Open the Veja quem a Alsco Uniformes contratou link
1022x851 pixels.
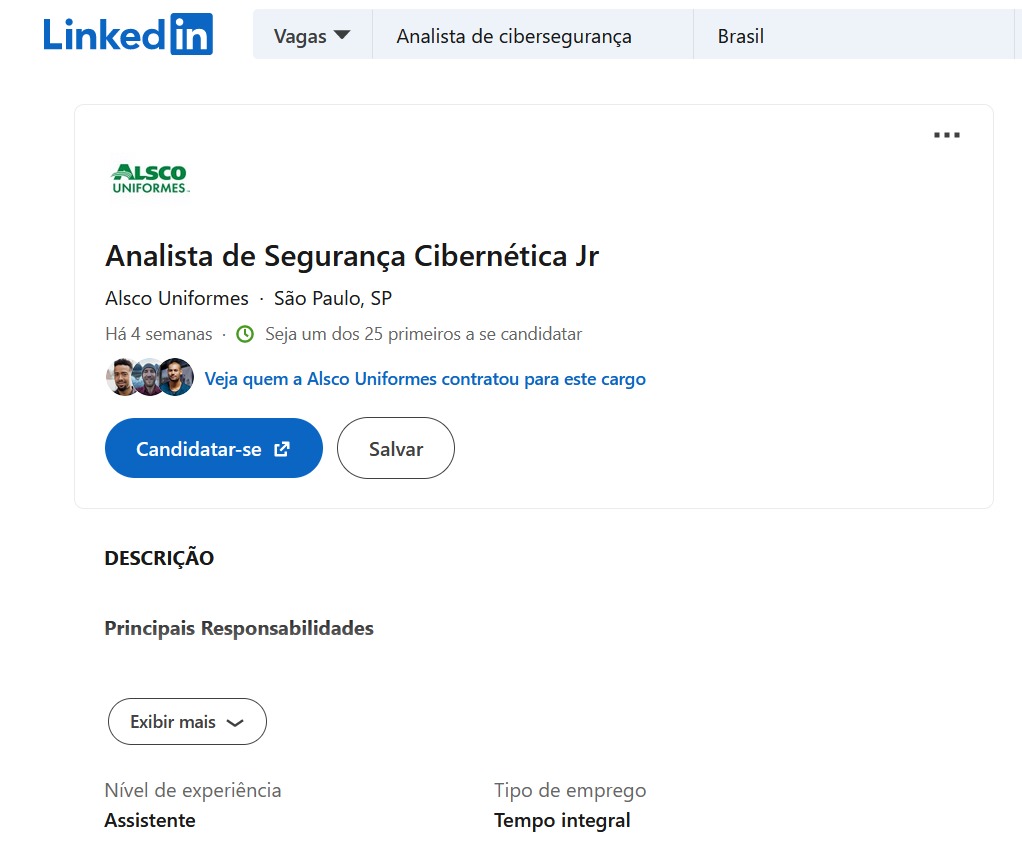click(425, 379)
